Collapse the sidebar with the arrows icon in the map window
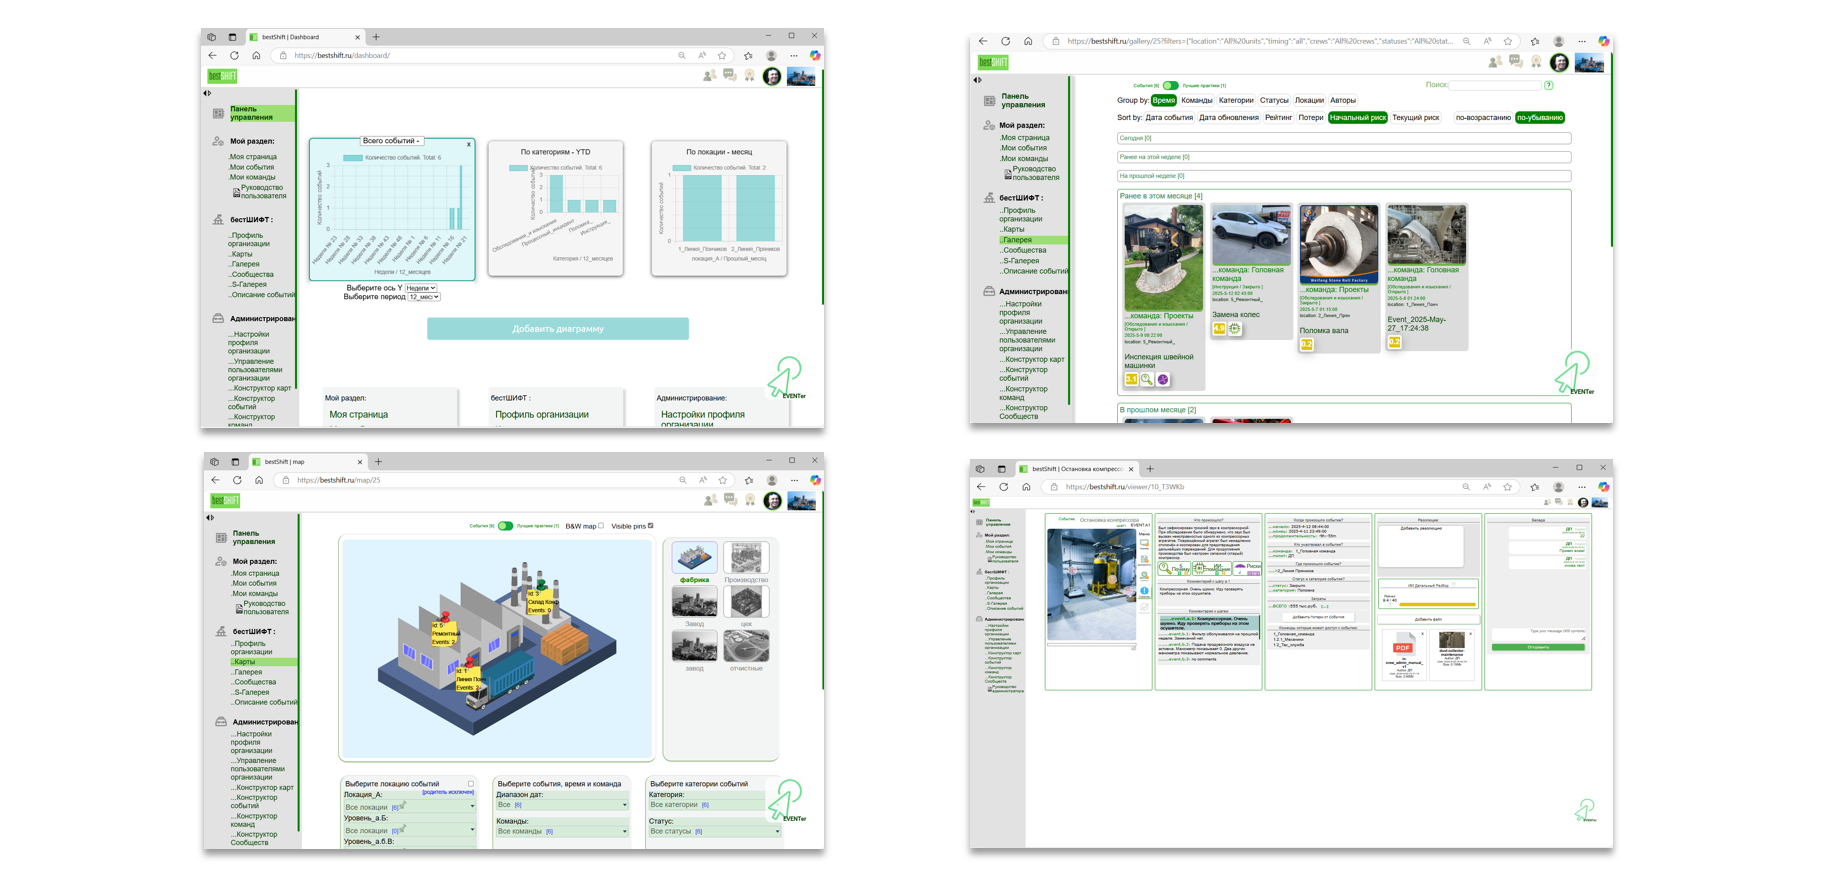 (210, 518)
